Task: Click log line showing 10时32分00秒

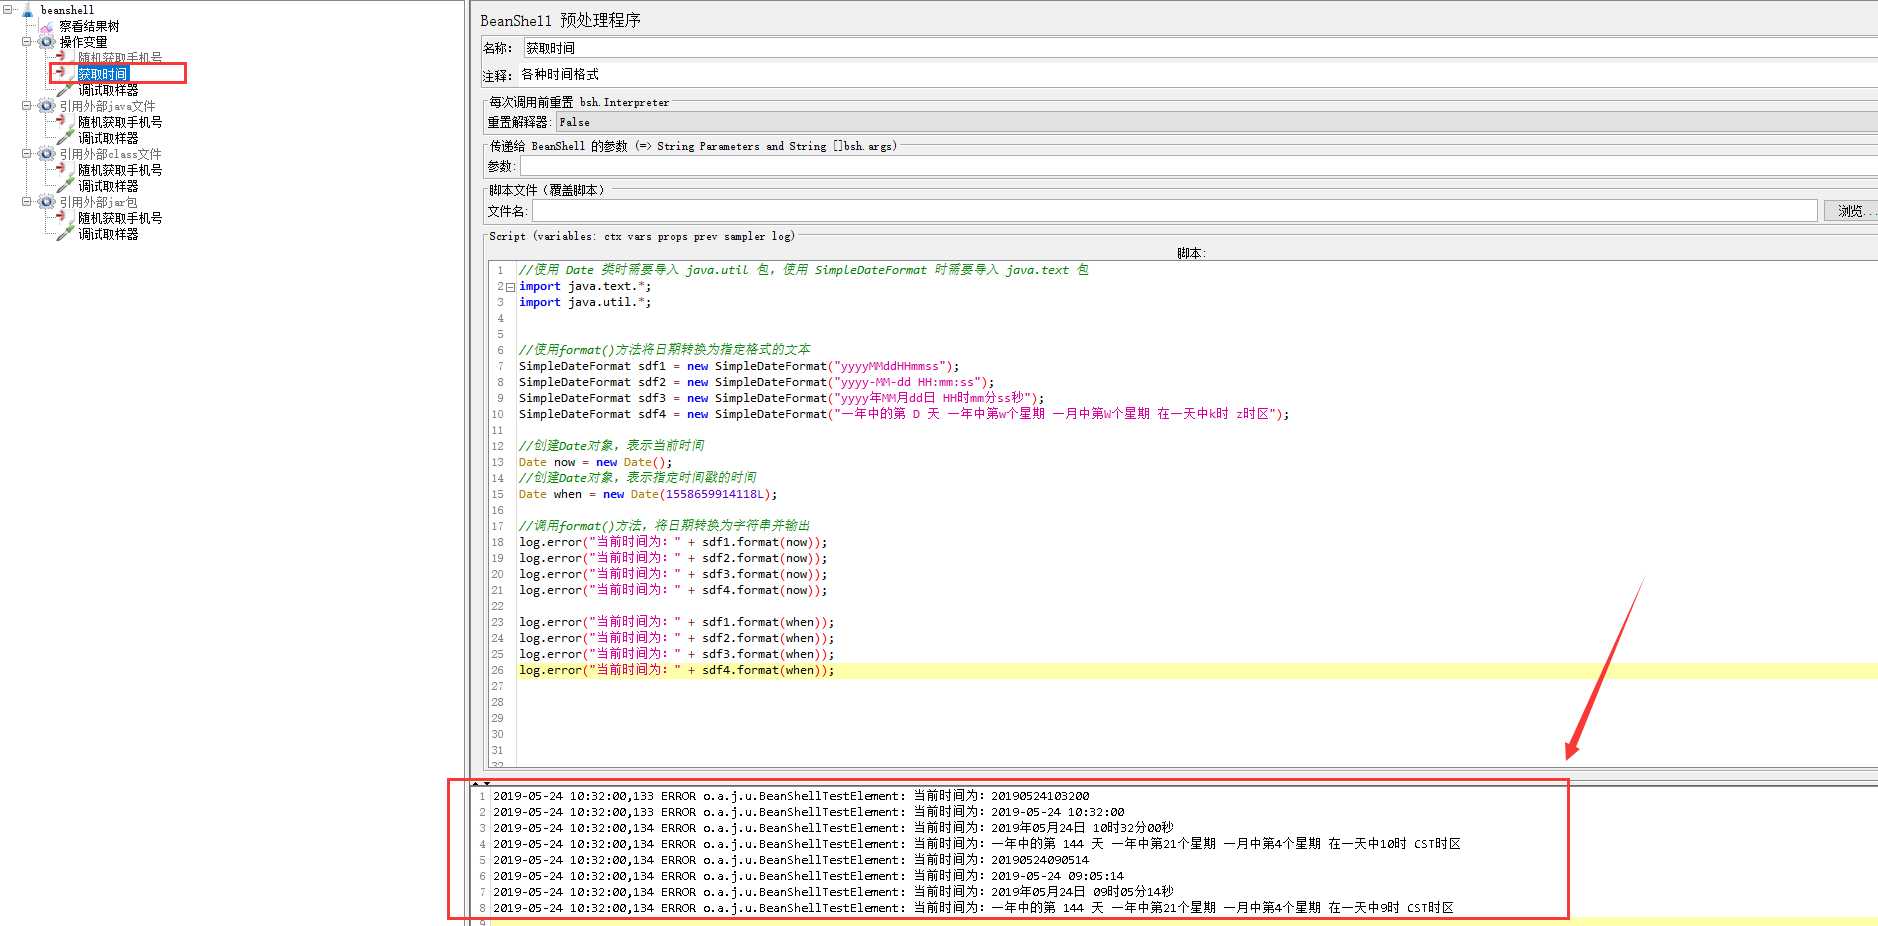Action: click(833, 828)
